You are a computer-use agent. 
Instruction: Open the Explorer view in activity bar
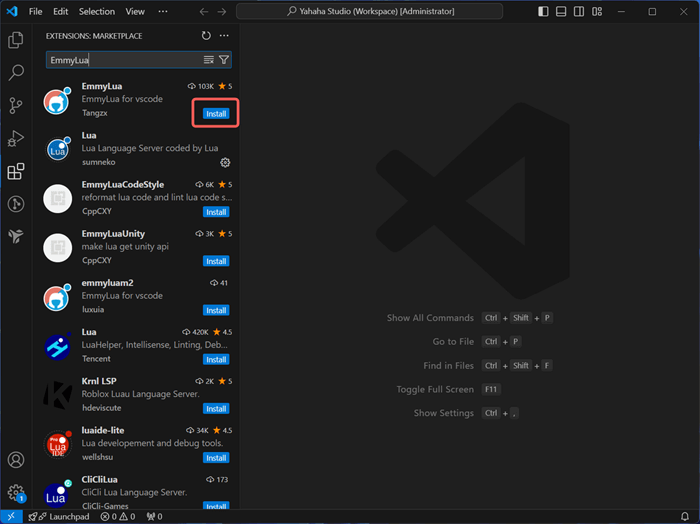(16, 40)
